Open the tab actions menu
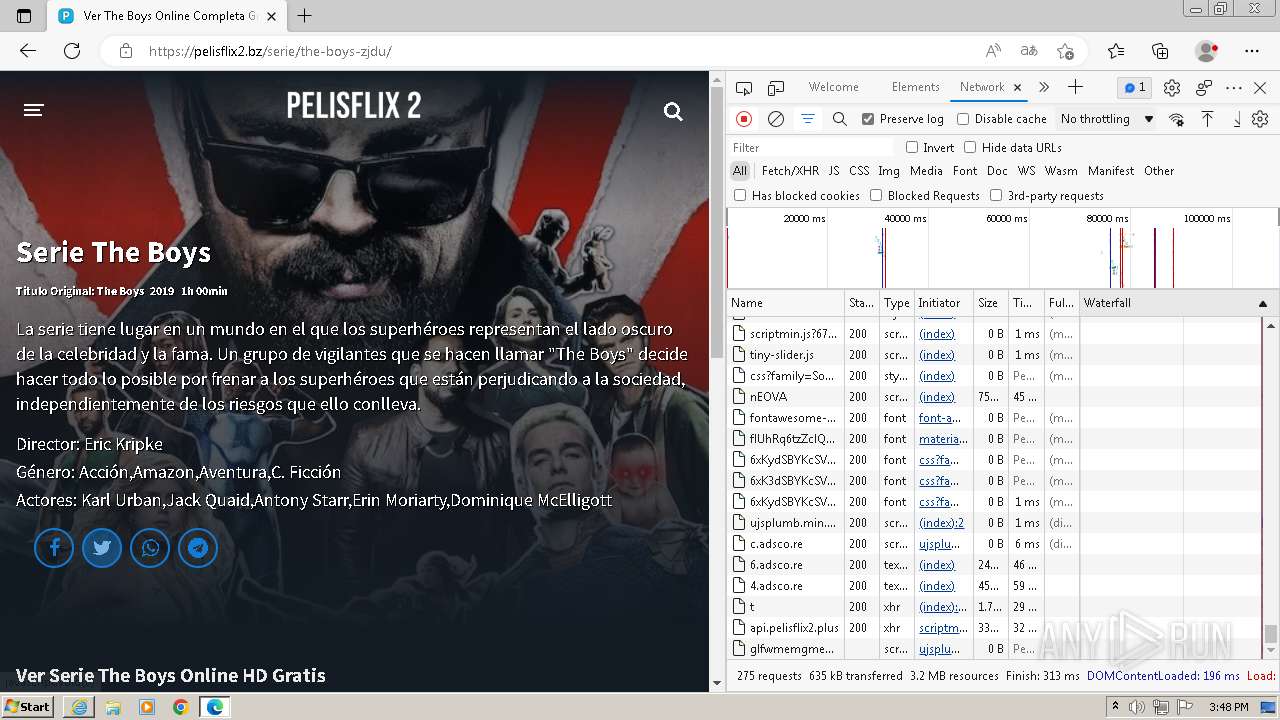The height and width of the screenshot is (720, 1280). 24,16
